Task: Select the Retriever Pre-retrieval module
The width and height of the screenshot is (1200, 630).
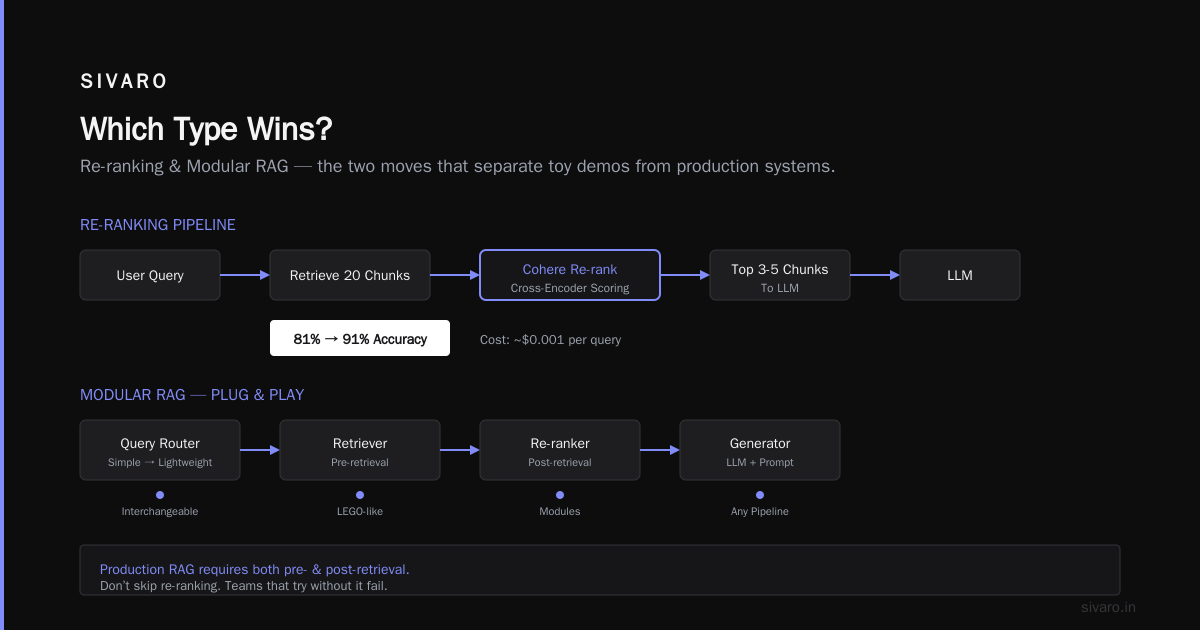Action: 360,450
